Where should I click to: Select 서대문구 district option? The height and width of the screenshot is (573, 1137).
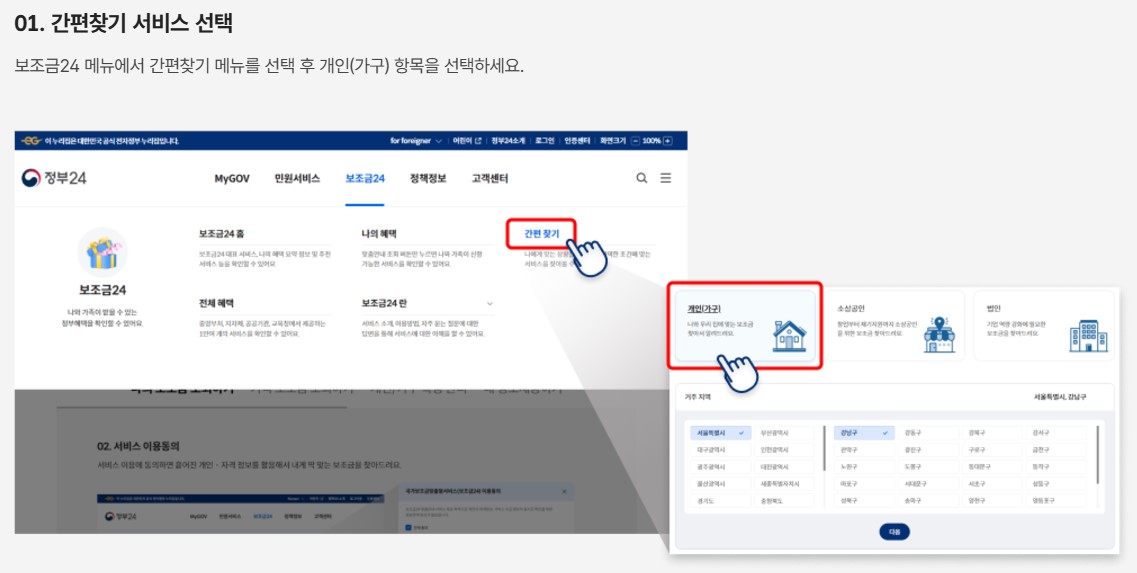pyautogui.click(x=927, y=484)
